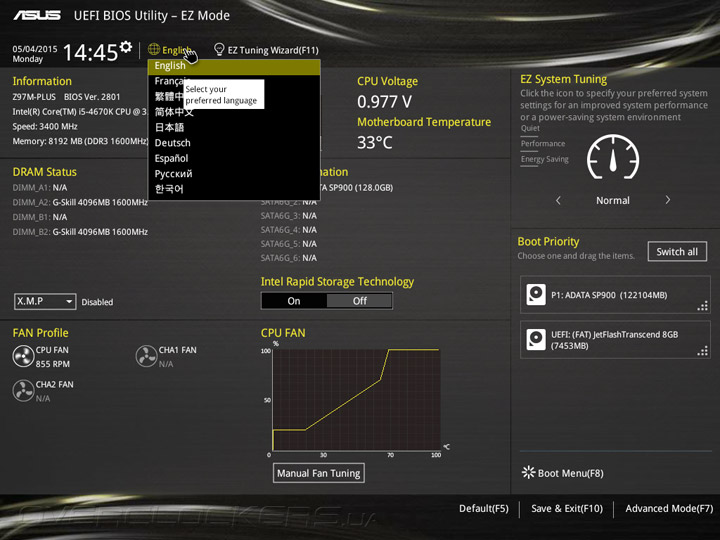Open the X.M.P dropdown

tap(45, 301)
